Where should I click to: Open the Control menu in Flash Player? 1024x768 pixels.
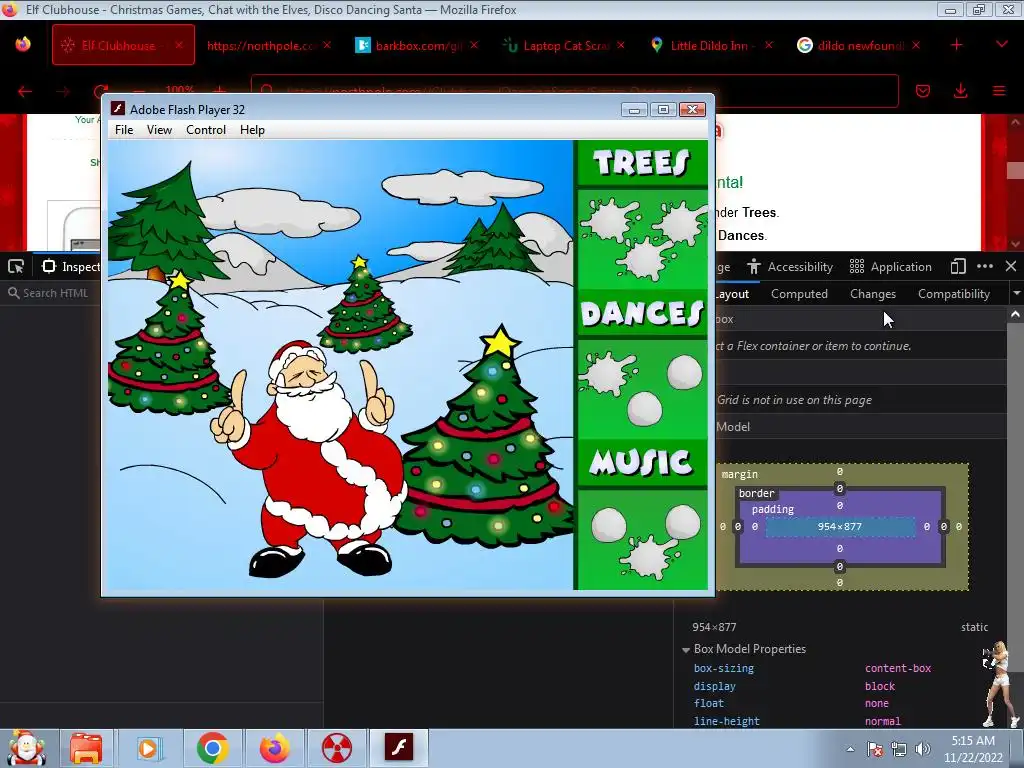206,129
